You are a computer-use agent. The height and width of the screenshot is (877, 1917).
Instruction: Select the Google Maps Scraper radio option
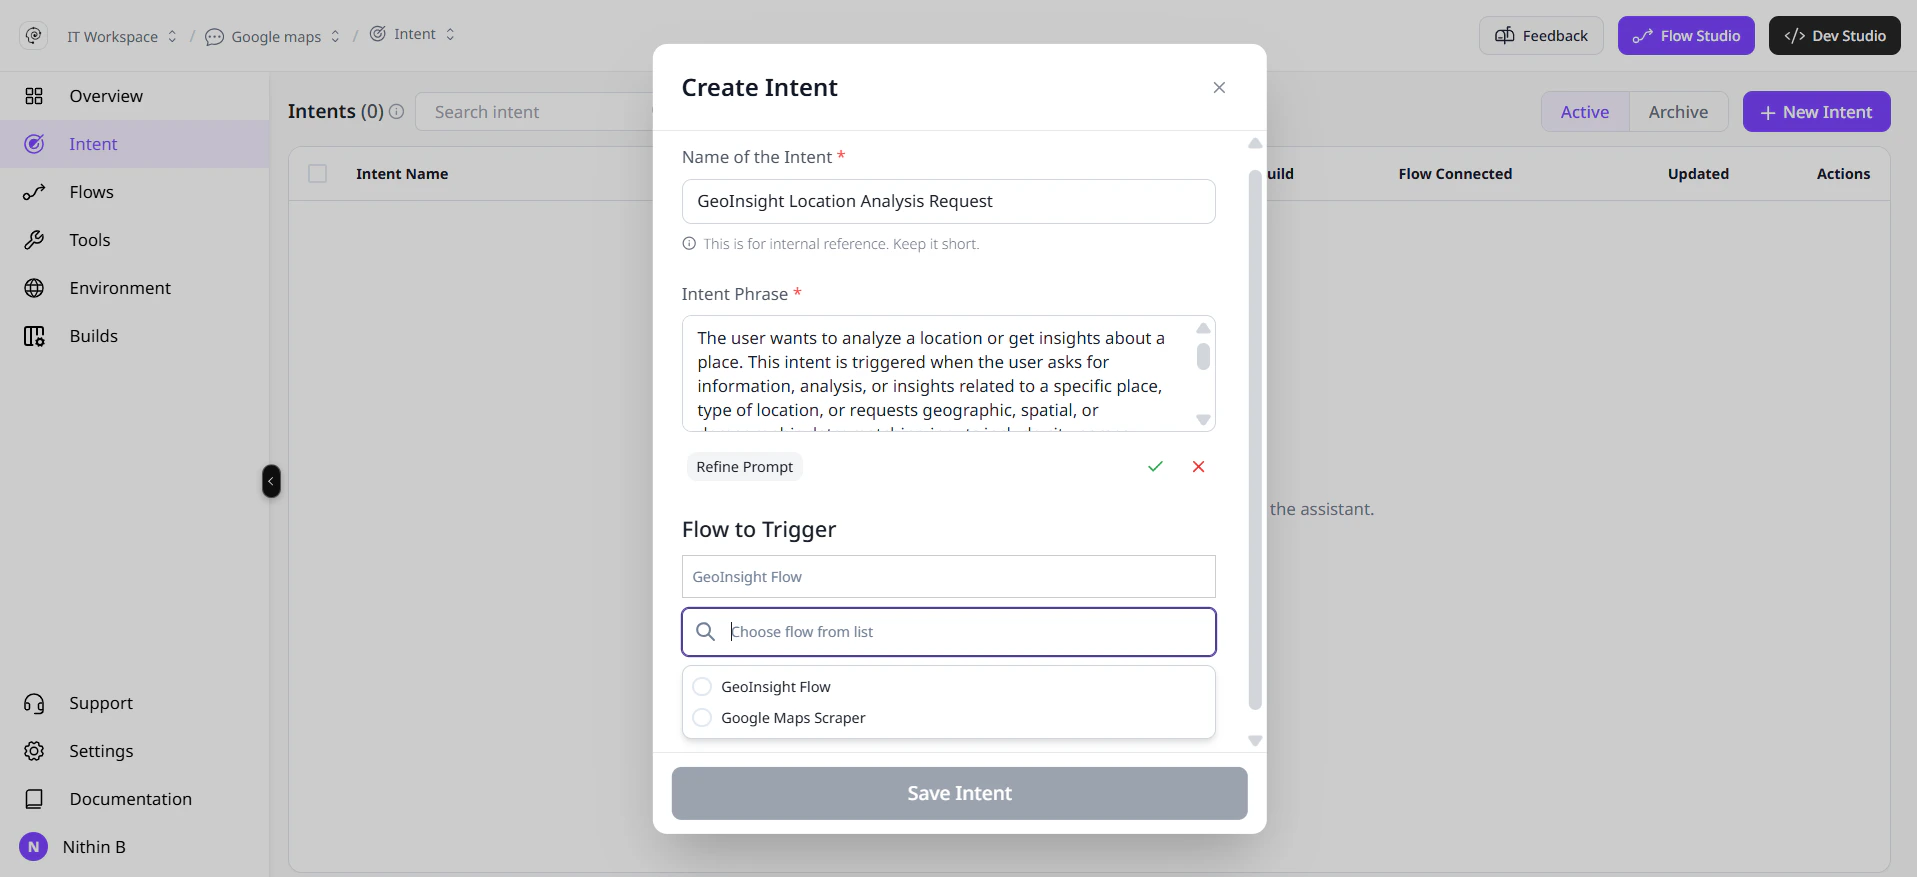click(x=702, y=718)
